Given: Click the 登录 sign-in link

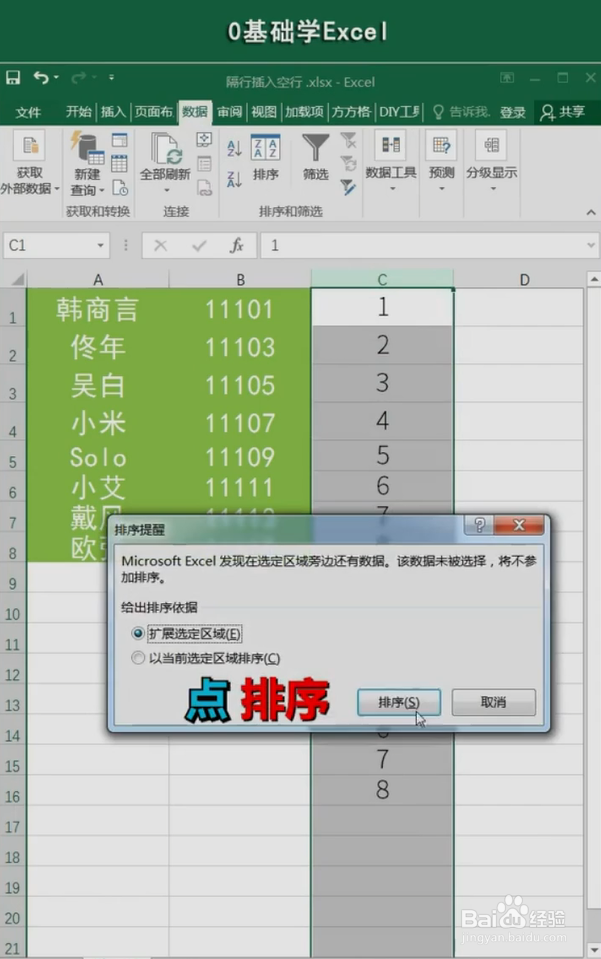Looking at the screenshot, I should (512, 112).
